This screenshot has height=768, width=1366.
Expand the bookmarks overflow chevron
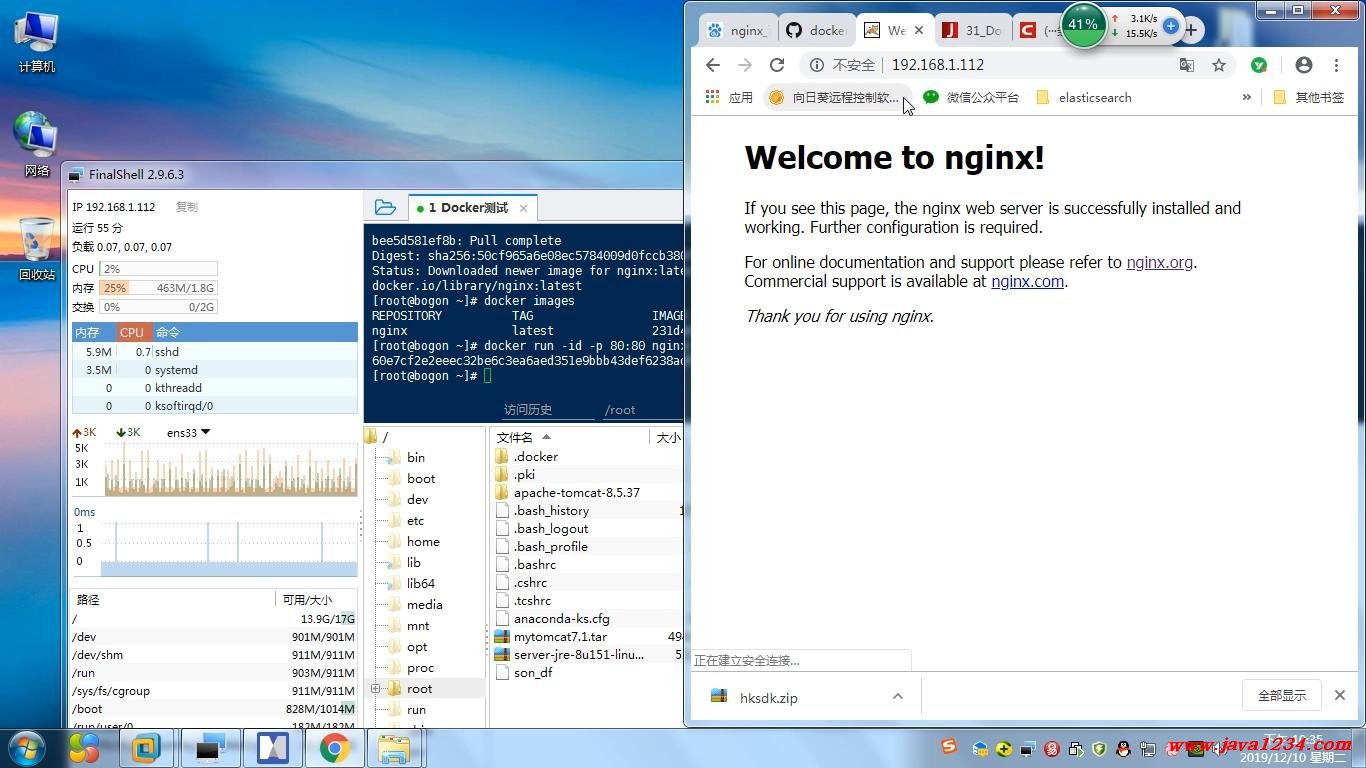[x=1246, y=97]
